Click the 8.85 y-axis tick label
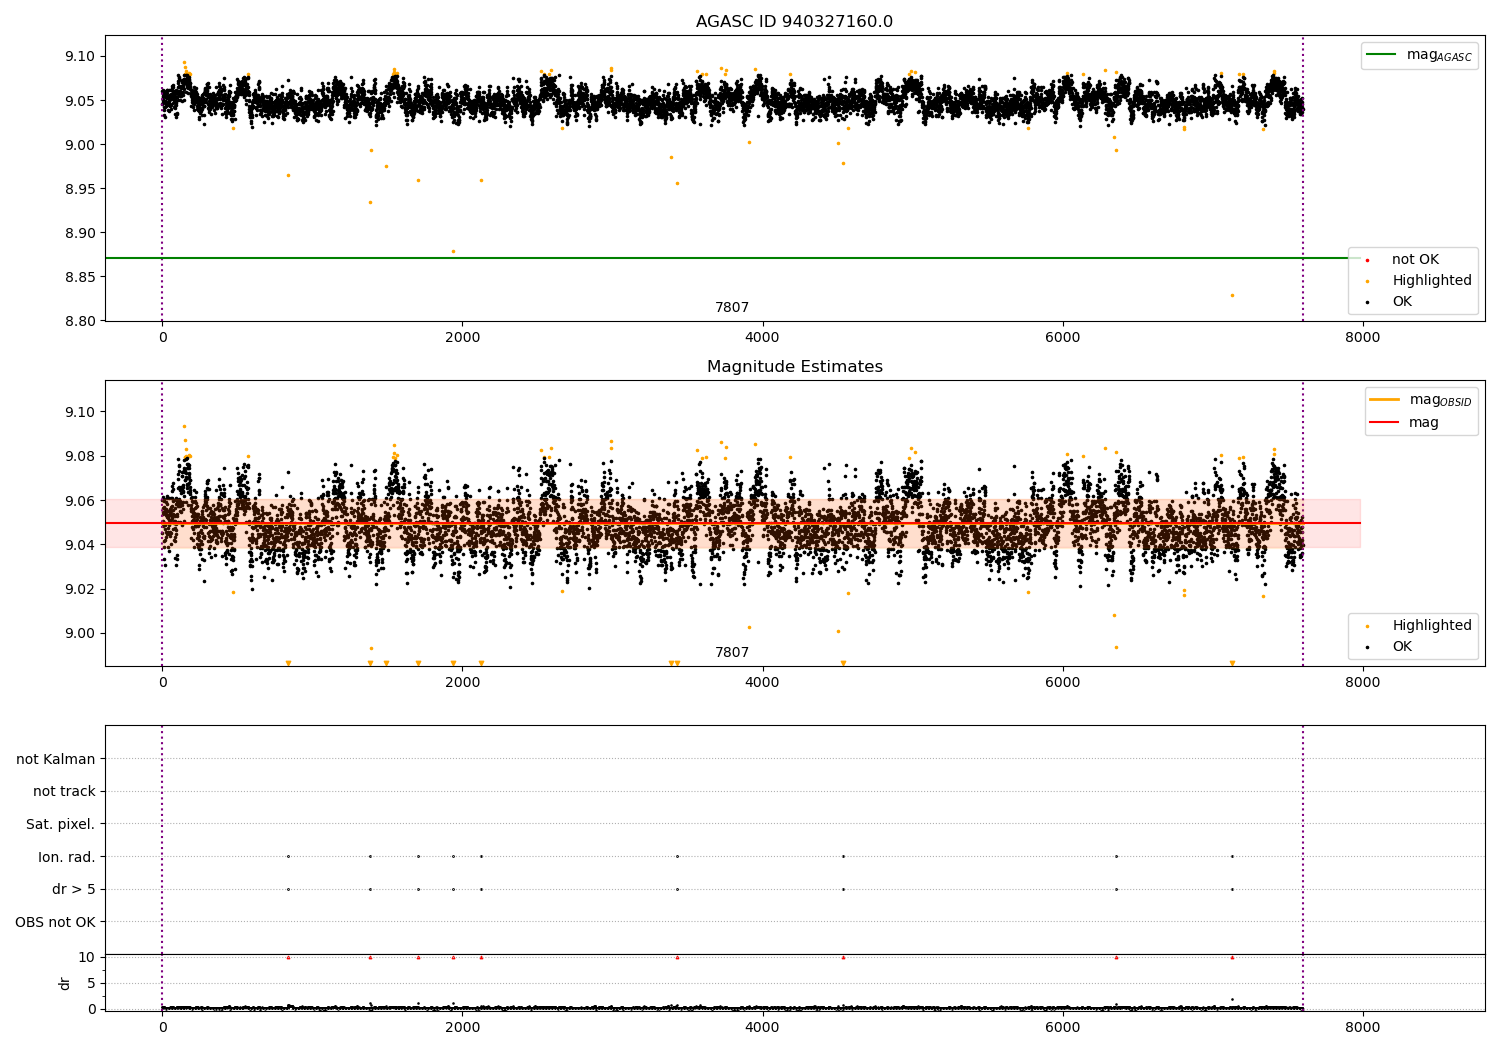The image size is (1500, 1050). click(79, 277)
